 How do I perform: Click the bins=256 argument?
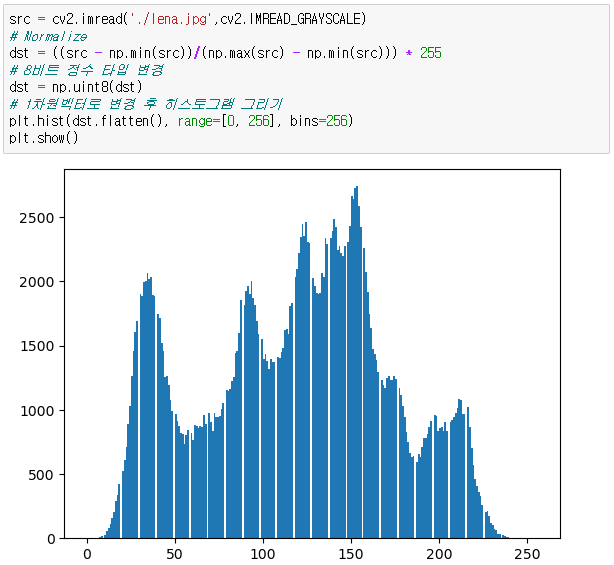[x=319, y=121]
